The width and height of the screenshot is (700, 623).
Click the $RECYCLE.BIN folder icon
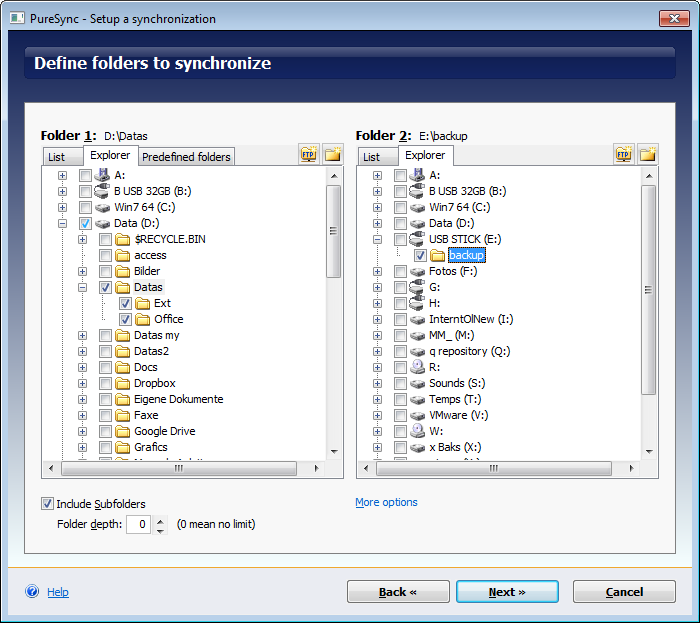pos(123,239)
